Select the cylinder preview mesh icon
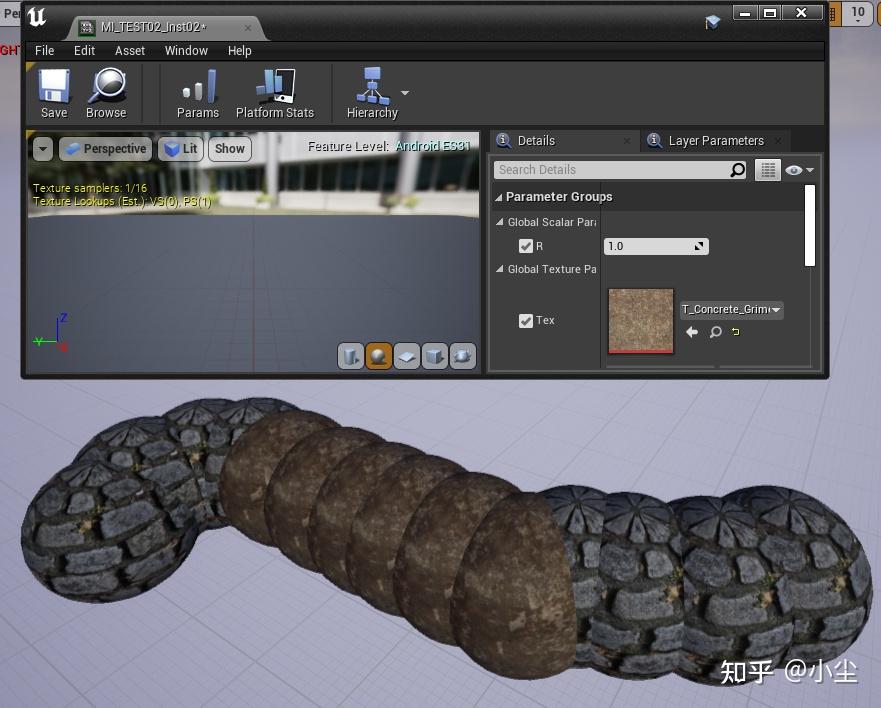The height and width of the screenshot is (708, 881). (350, 356)
